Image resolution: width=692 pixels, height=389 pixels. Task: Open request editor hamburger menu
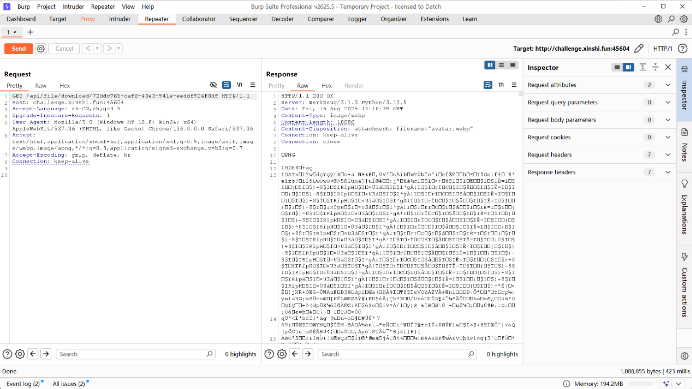pyautogui.click(x=252, y=85)
